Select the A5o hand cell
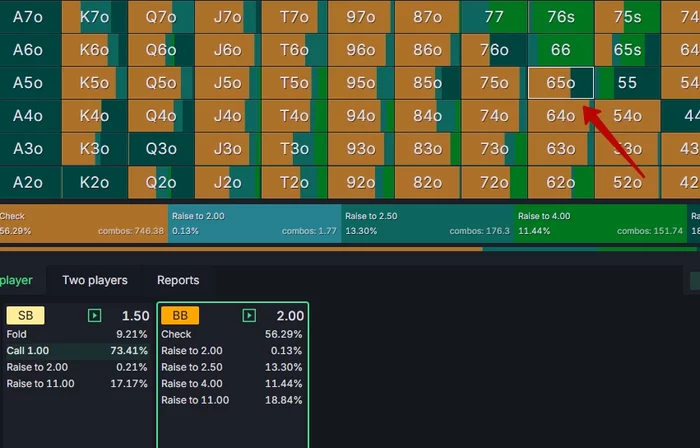The image size is (700, 448). pyautogui.click(x=29, y=83)
